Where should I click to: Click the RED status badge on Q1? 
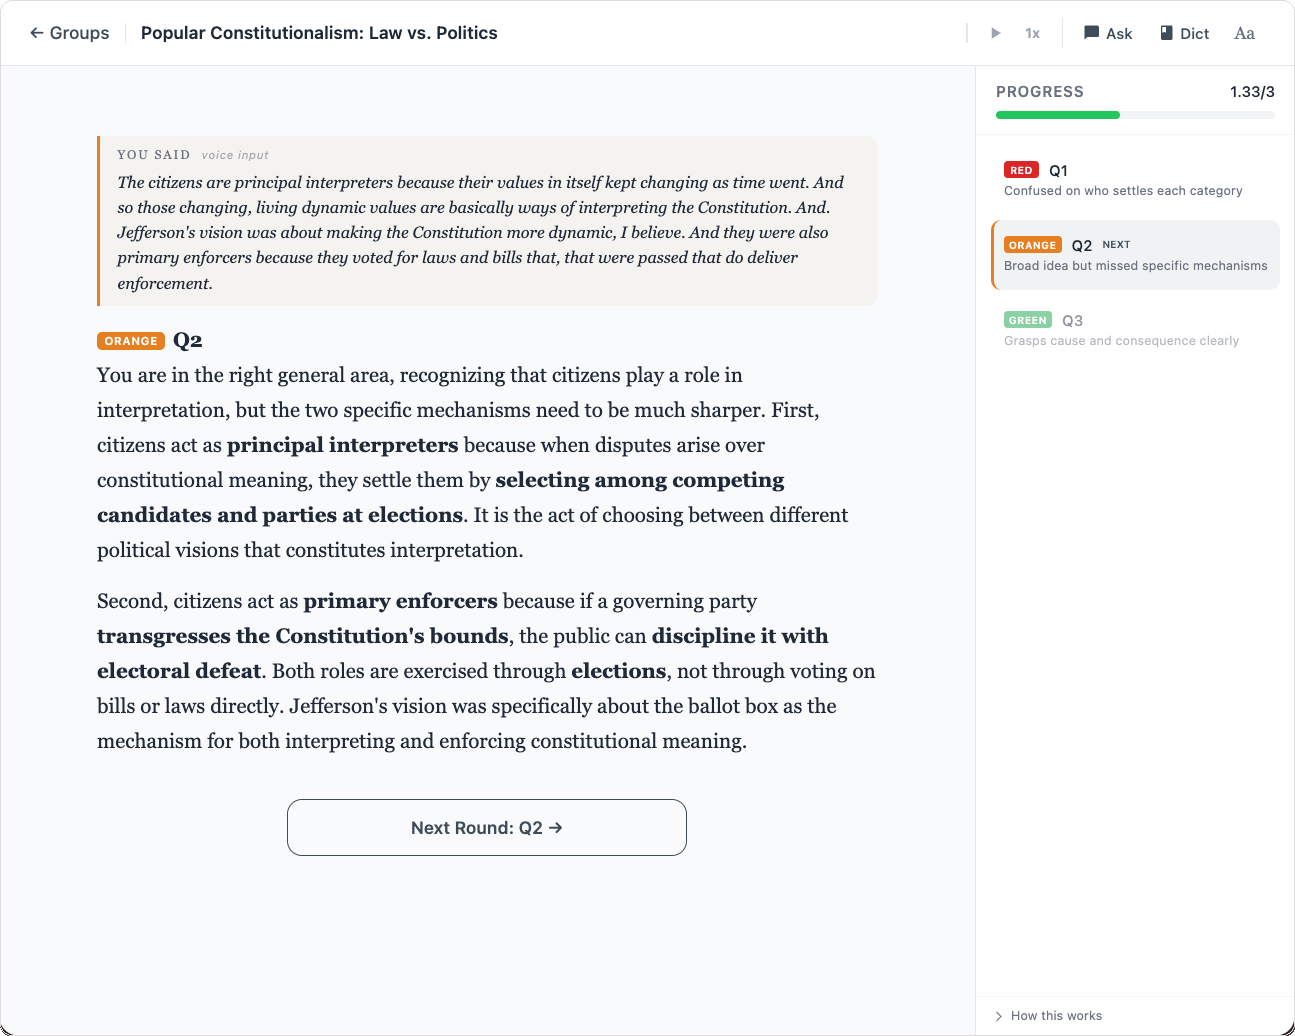[1022, 170]
